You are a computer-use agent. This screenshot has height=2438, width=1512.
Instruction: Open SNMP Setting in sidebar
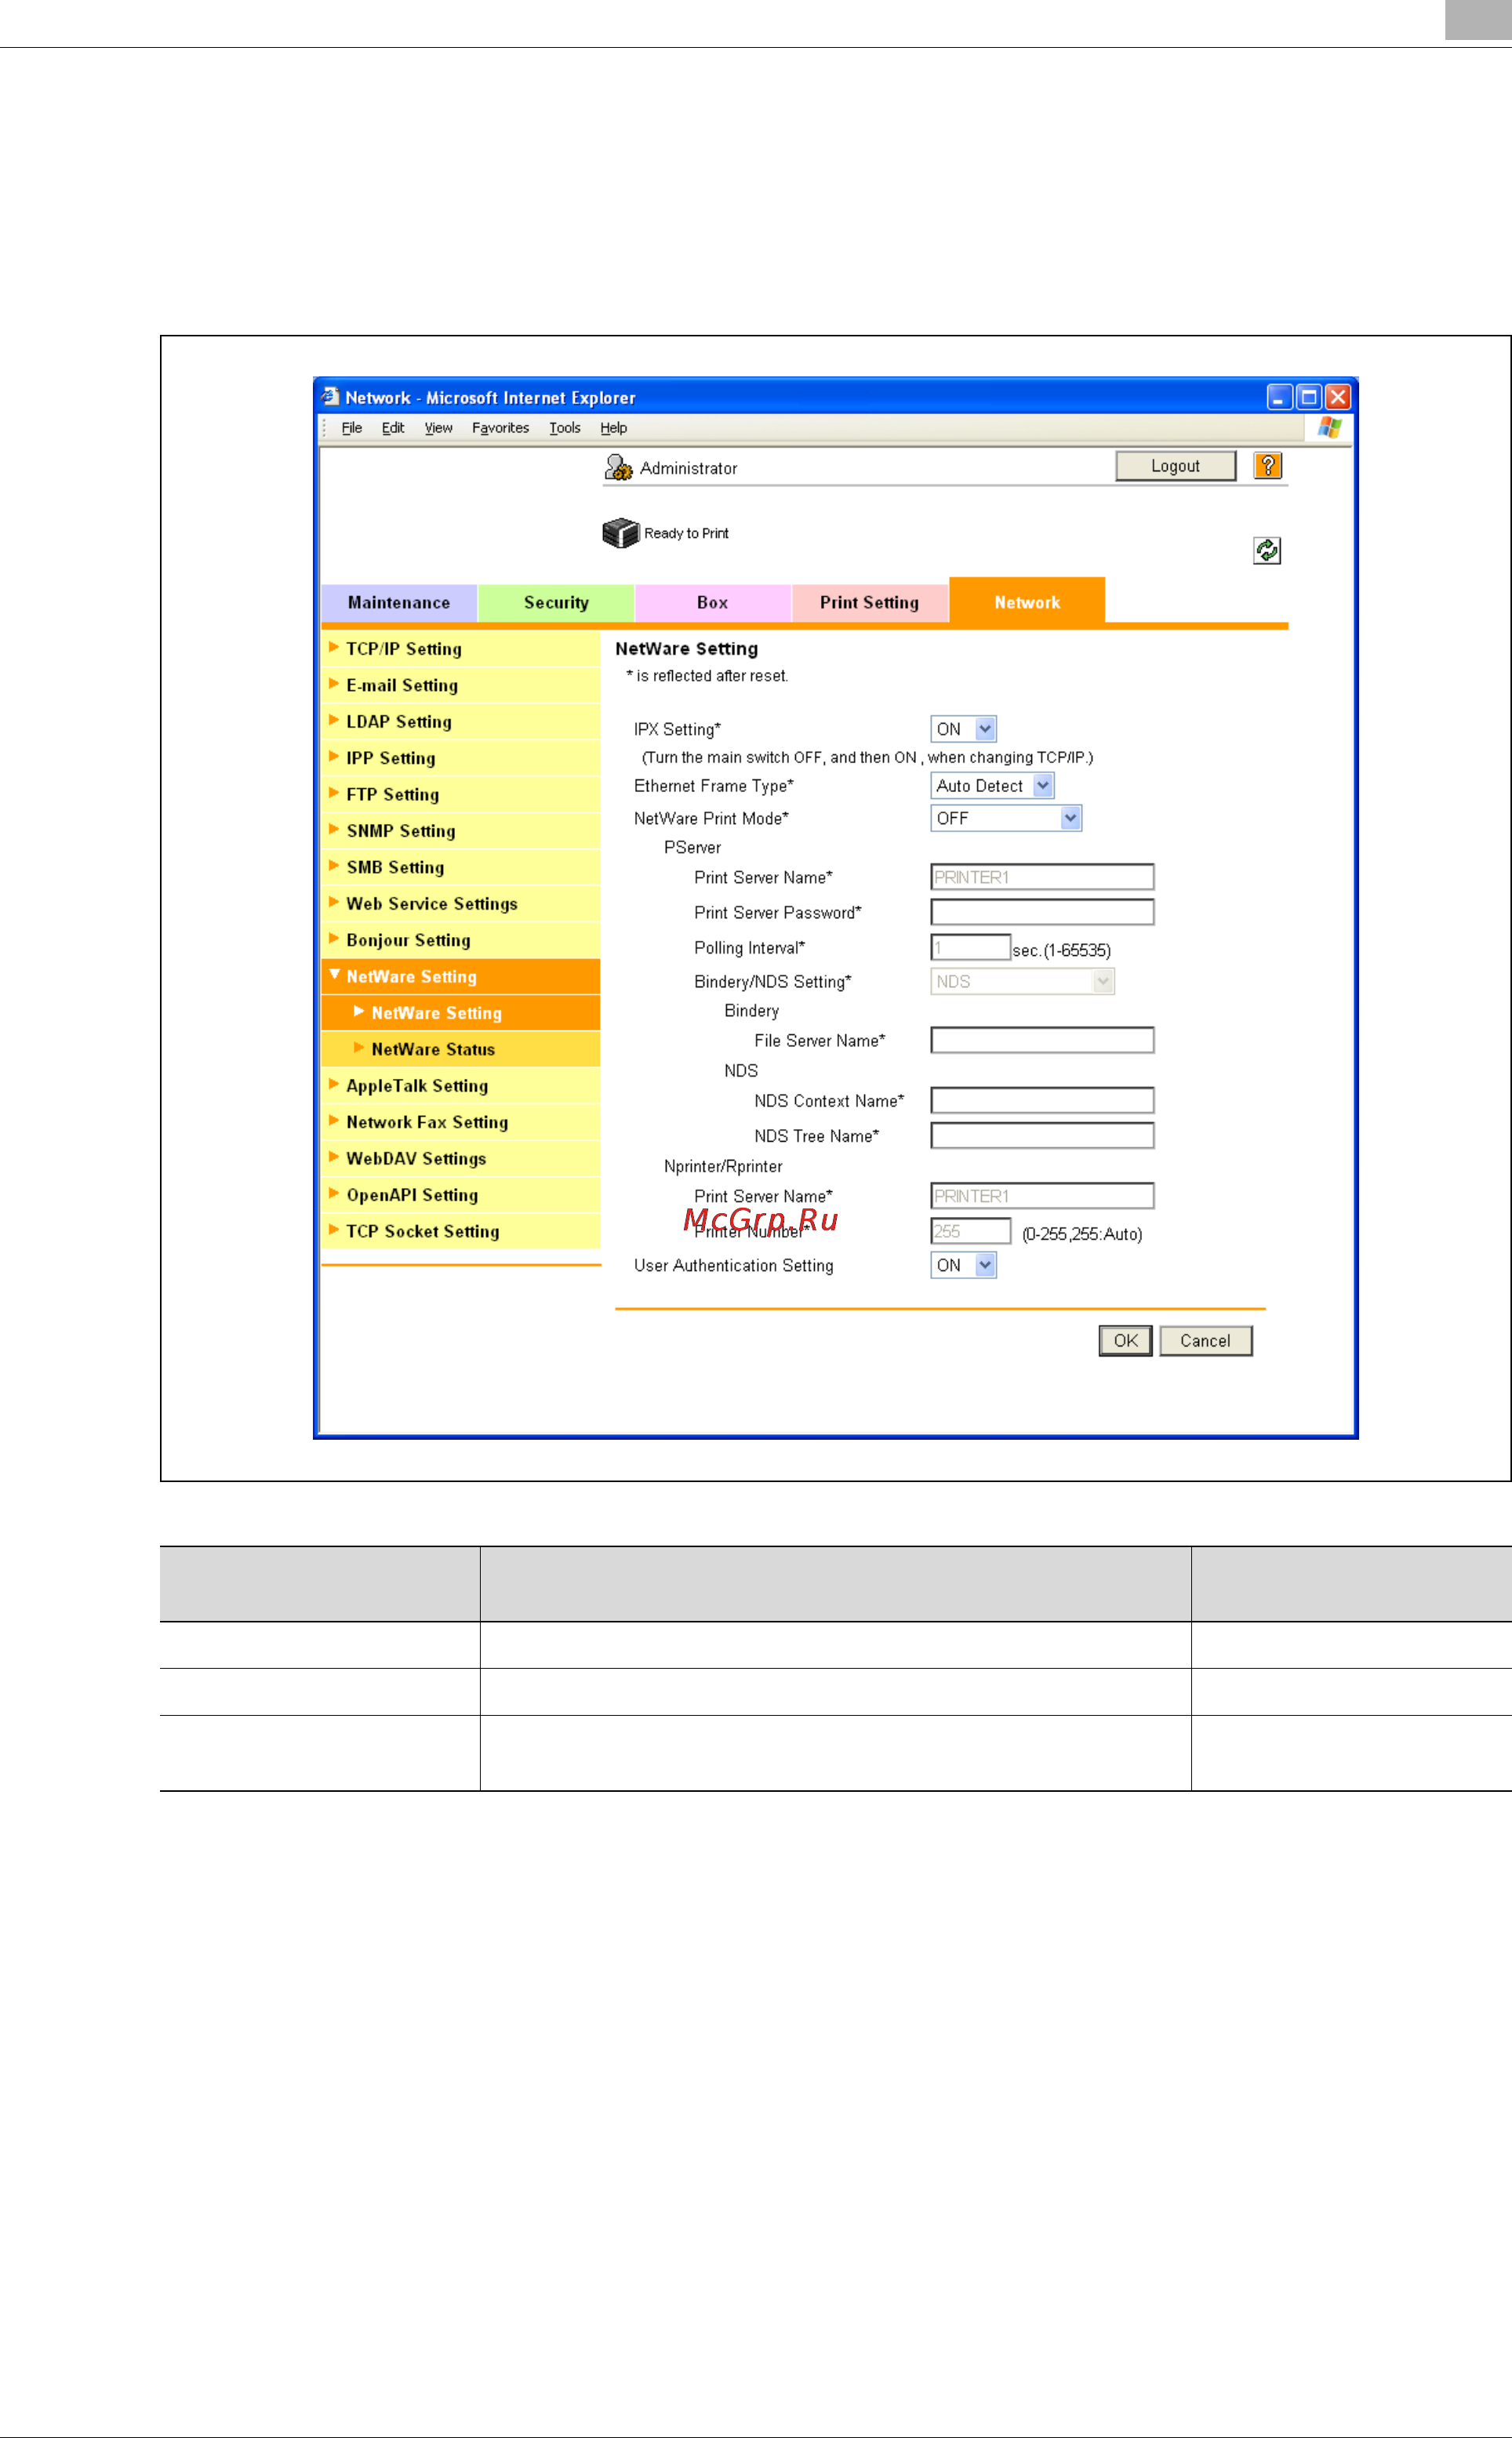(x=461, y=831)
